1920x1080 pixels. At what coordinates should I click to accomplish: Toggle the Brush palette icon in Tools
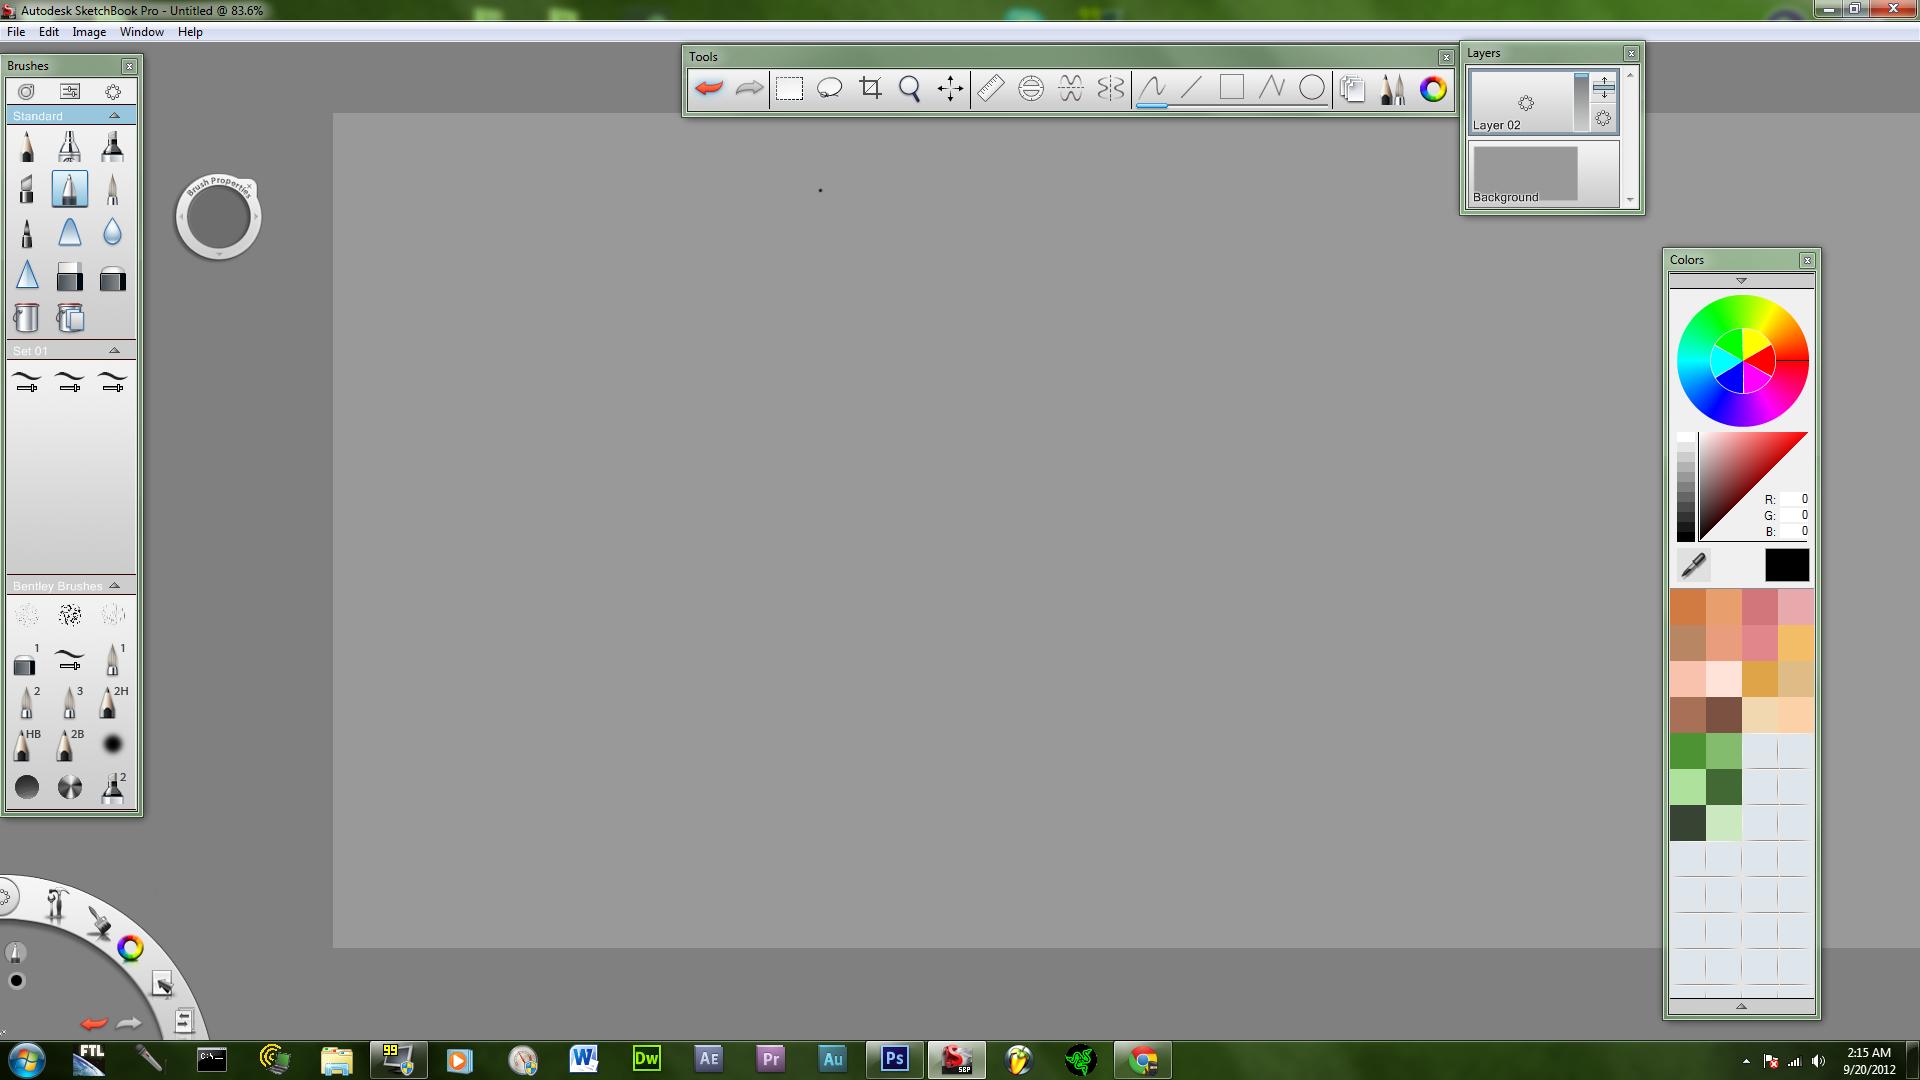(1393, 88)
